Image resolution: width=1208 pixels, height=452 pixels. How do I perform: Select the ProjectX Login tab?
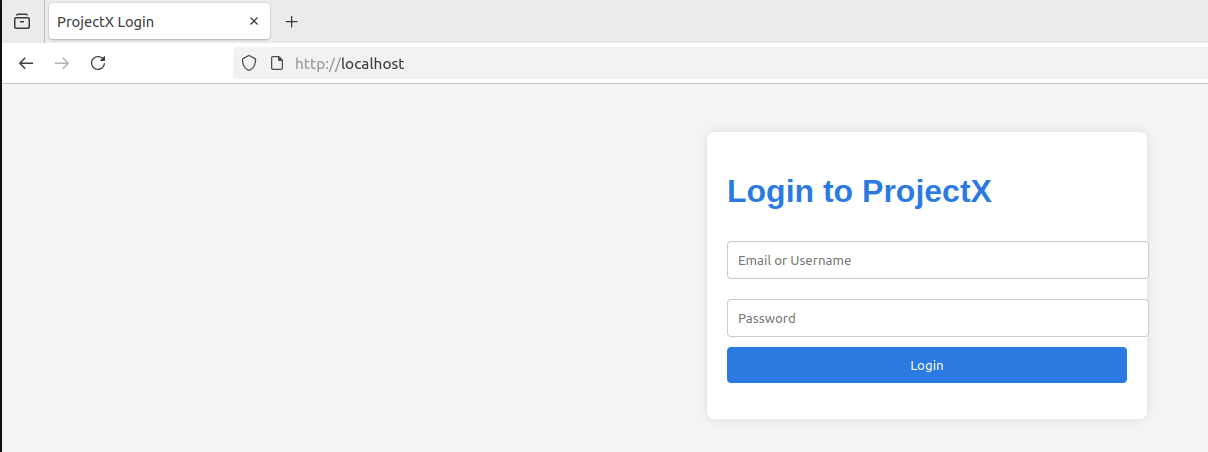tap(140, 21)
